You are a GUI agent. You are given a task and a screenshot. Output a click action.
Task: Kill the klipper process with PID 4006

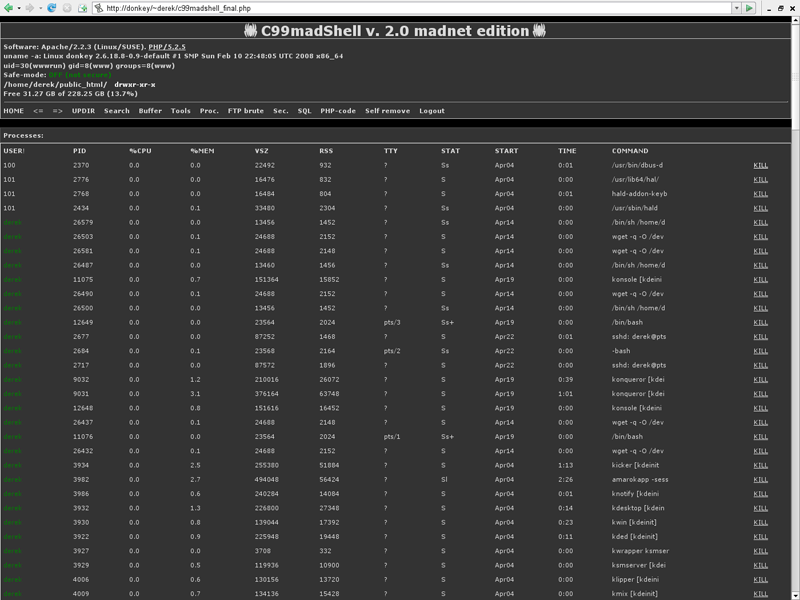coord(761,580)
